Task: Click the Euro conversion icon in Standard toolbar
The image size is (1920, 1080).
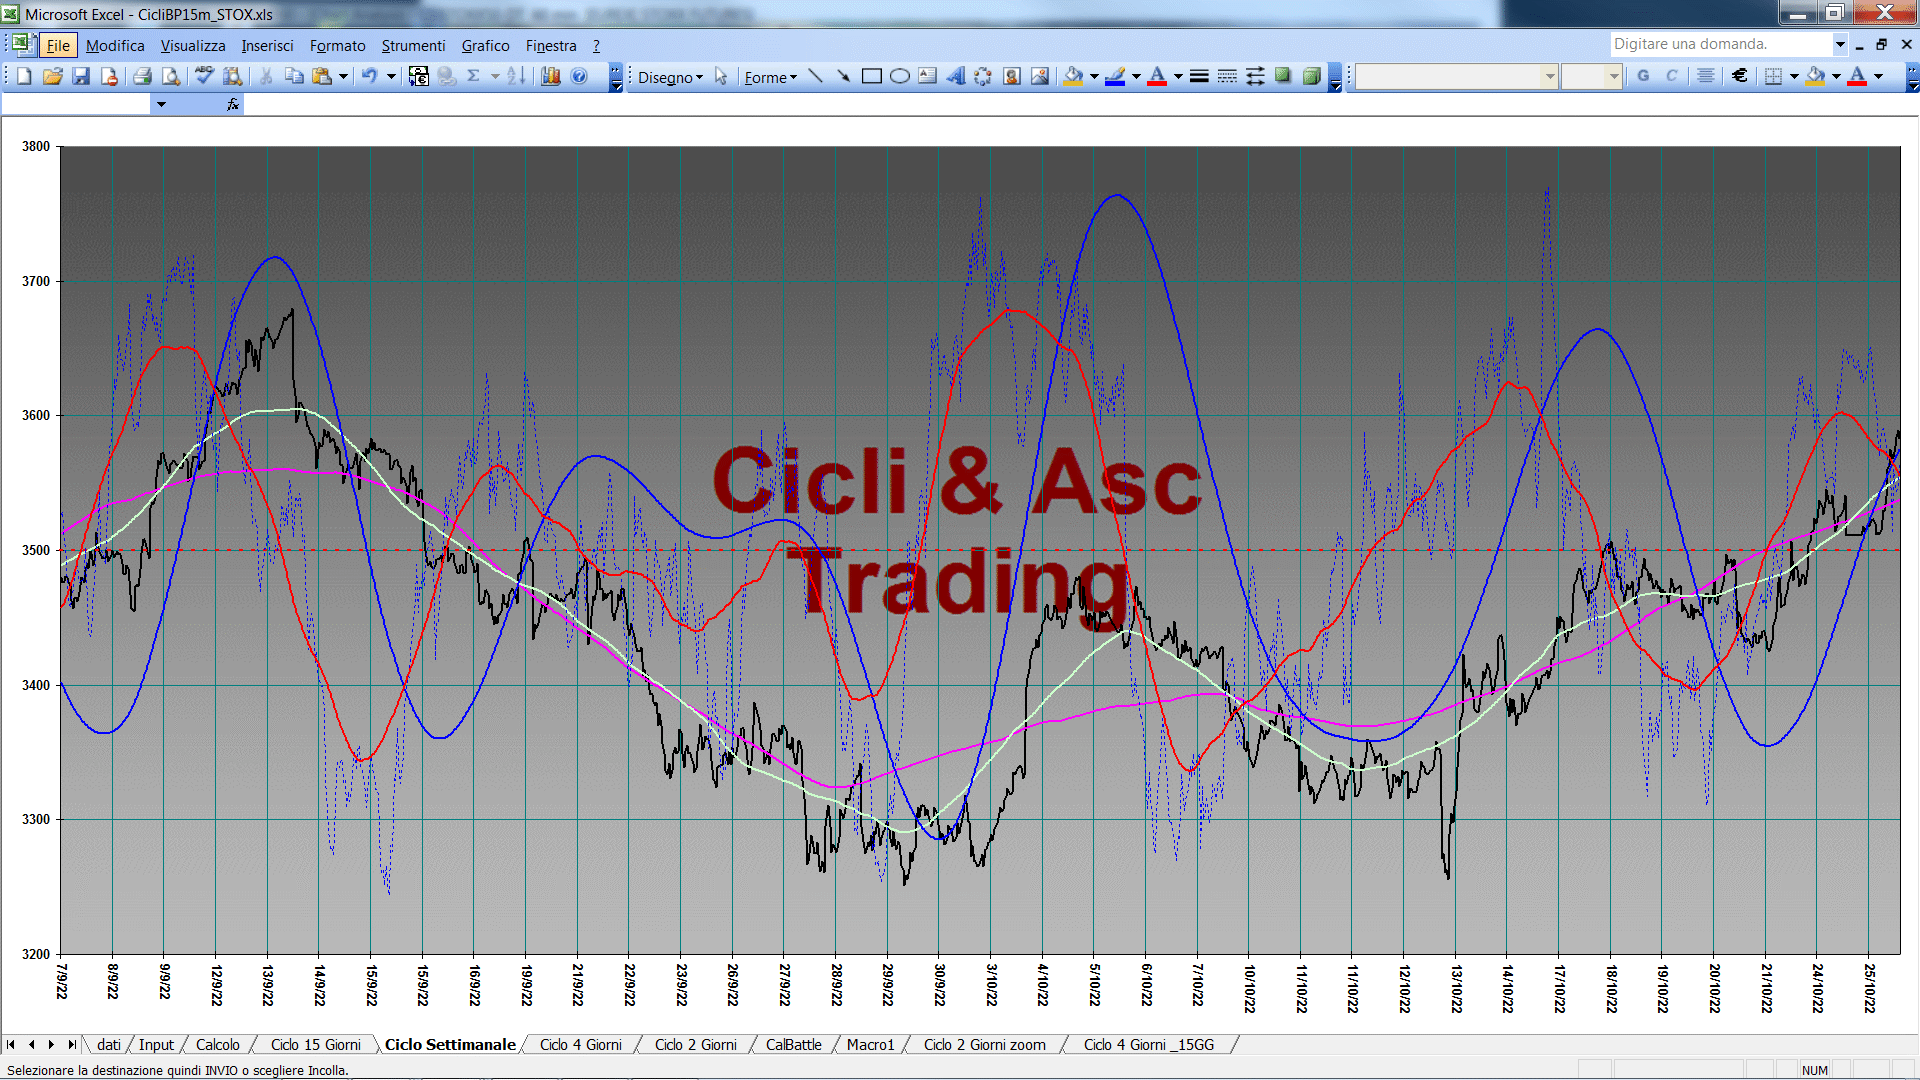Action: [x=419, y=76]
